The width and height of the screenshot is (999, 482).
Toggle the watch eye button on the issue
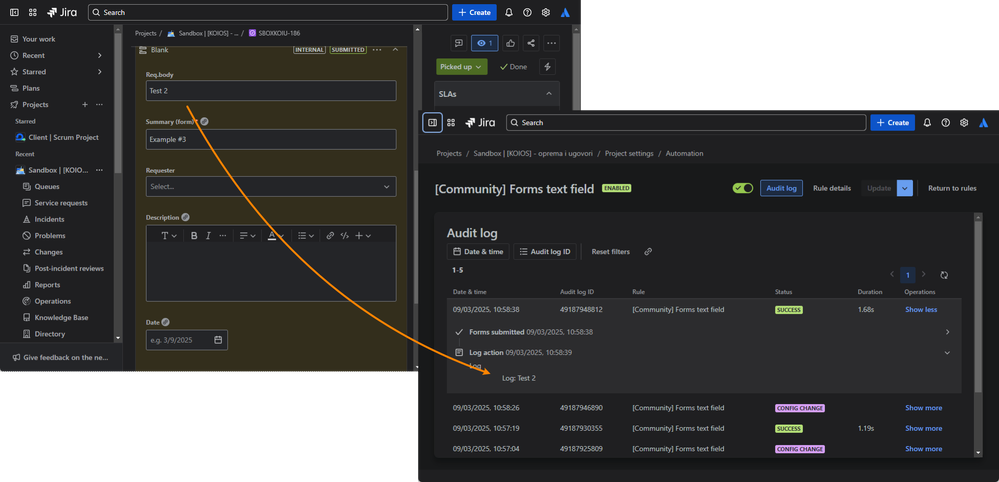tap(484, 43)
